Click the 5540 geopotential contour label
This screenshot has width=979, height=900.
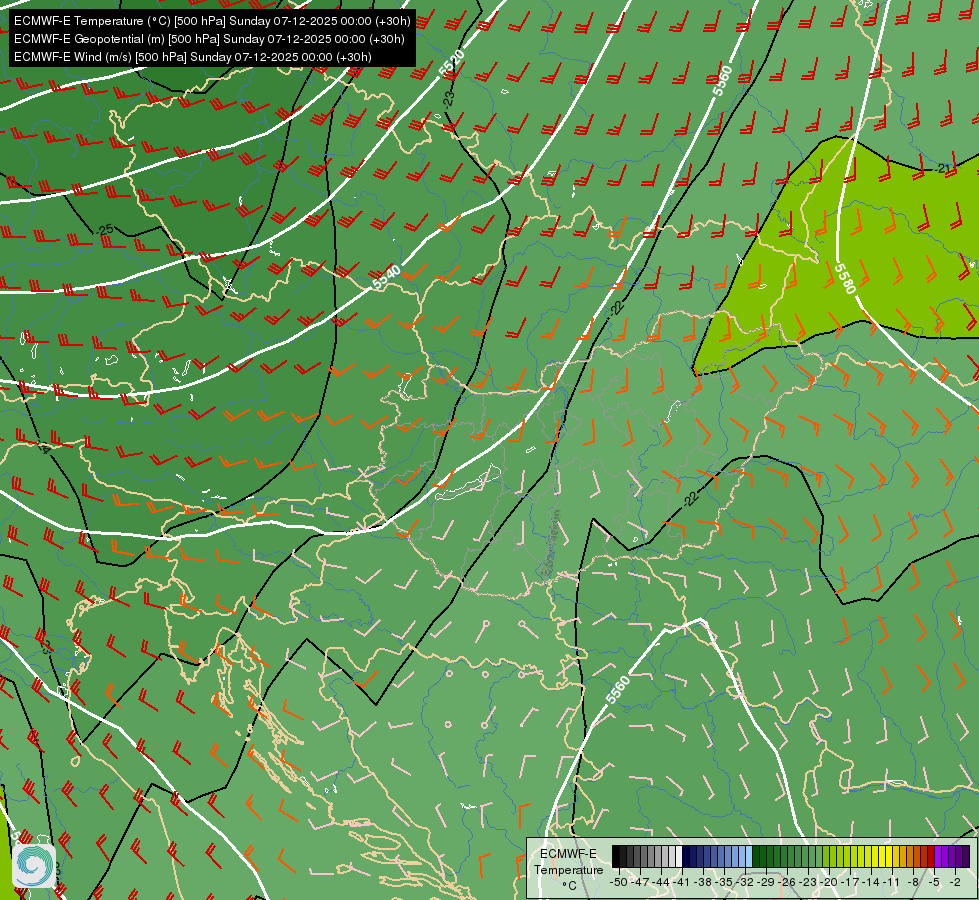[x=386, y=277]
